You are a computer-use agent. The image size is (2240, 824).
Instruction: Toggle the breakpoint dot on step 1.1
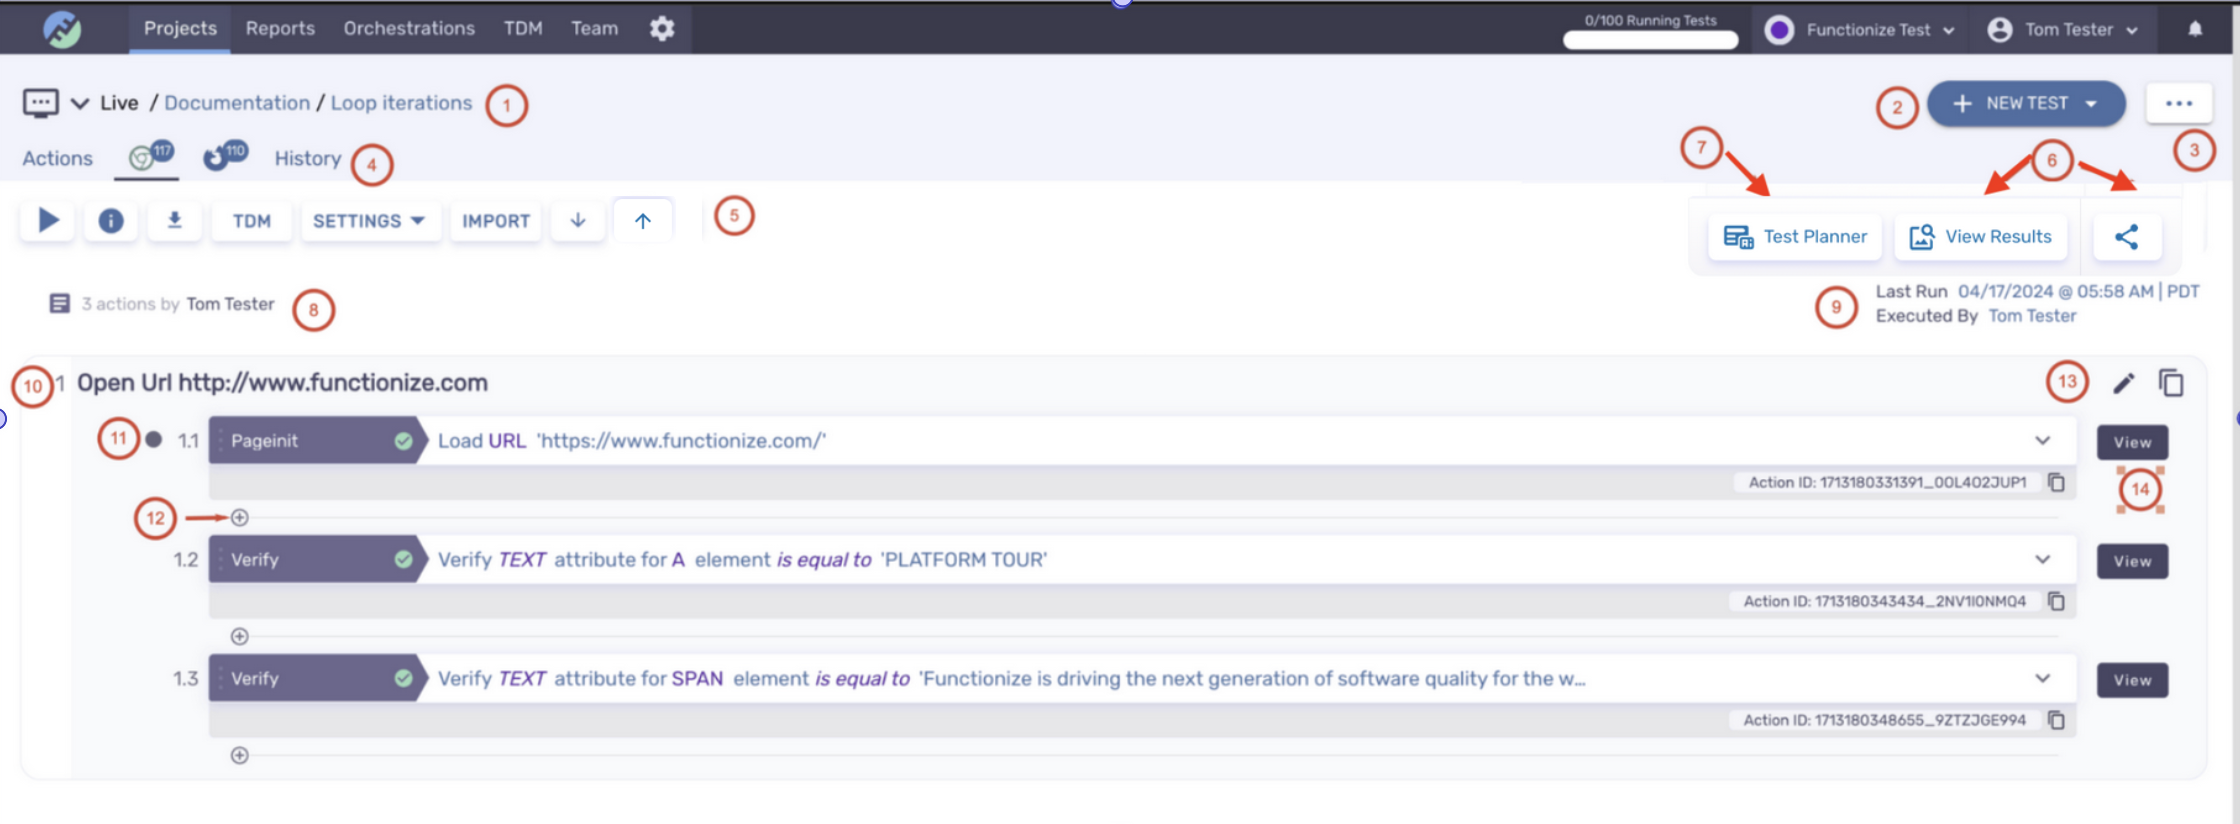pyautogui.click(x=153, y=439)
